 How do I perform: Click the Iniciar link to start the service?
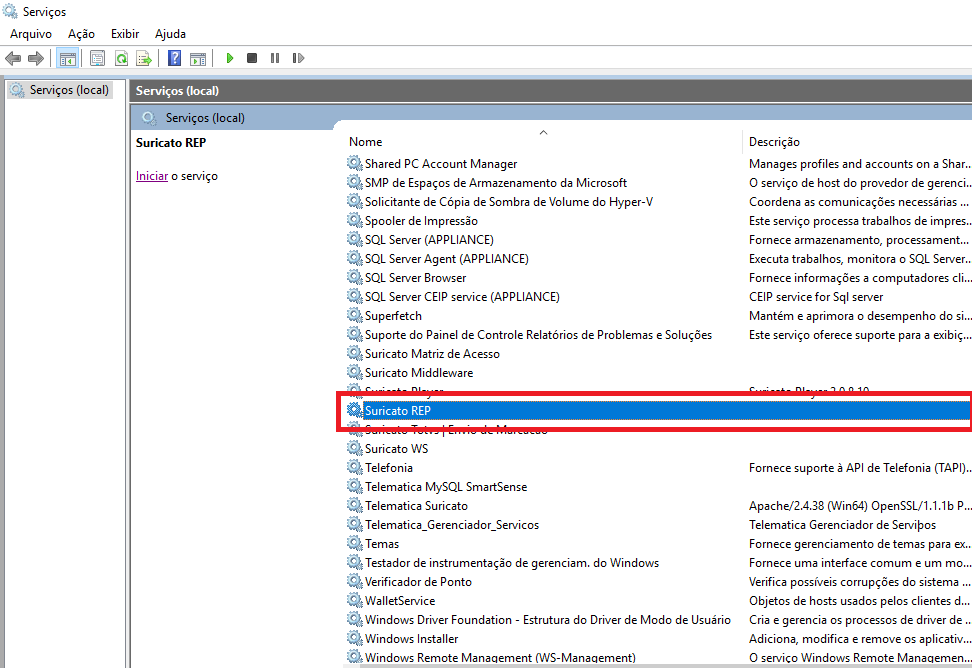click(x=152, y=176)
